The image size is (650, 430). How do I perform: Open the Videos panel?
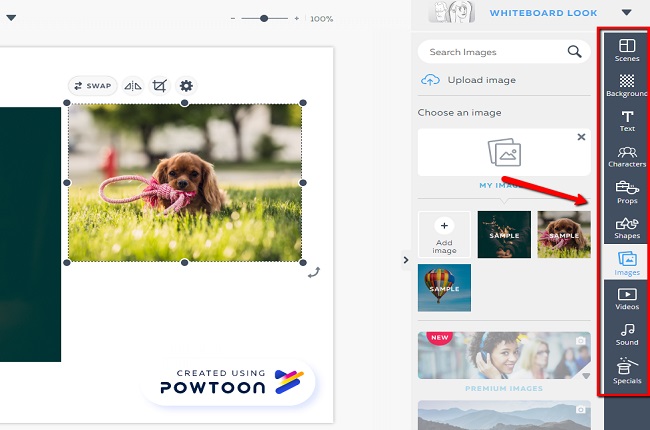tap(627, 298)
